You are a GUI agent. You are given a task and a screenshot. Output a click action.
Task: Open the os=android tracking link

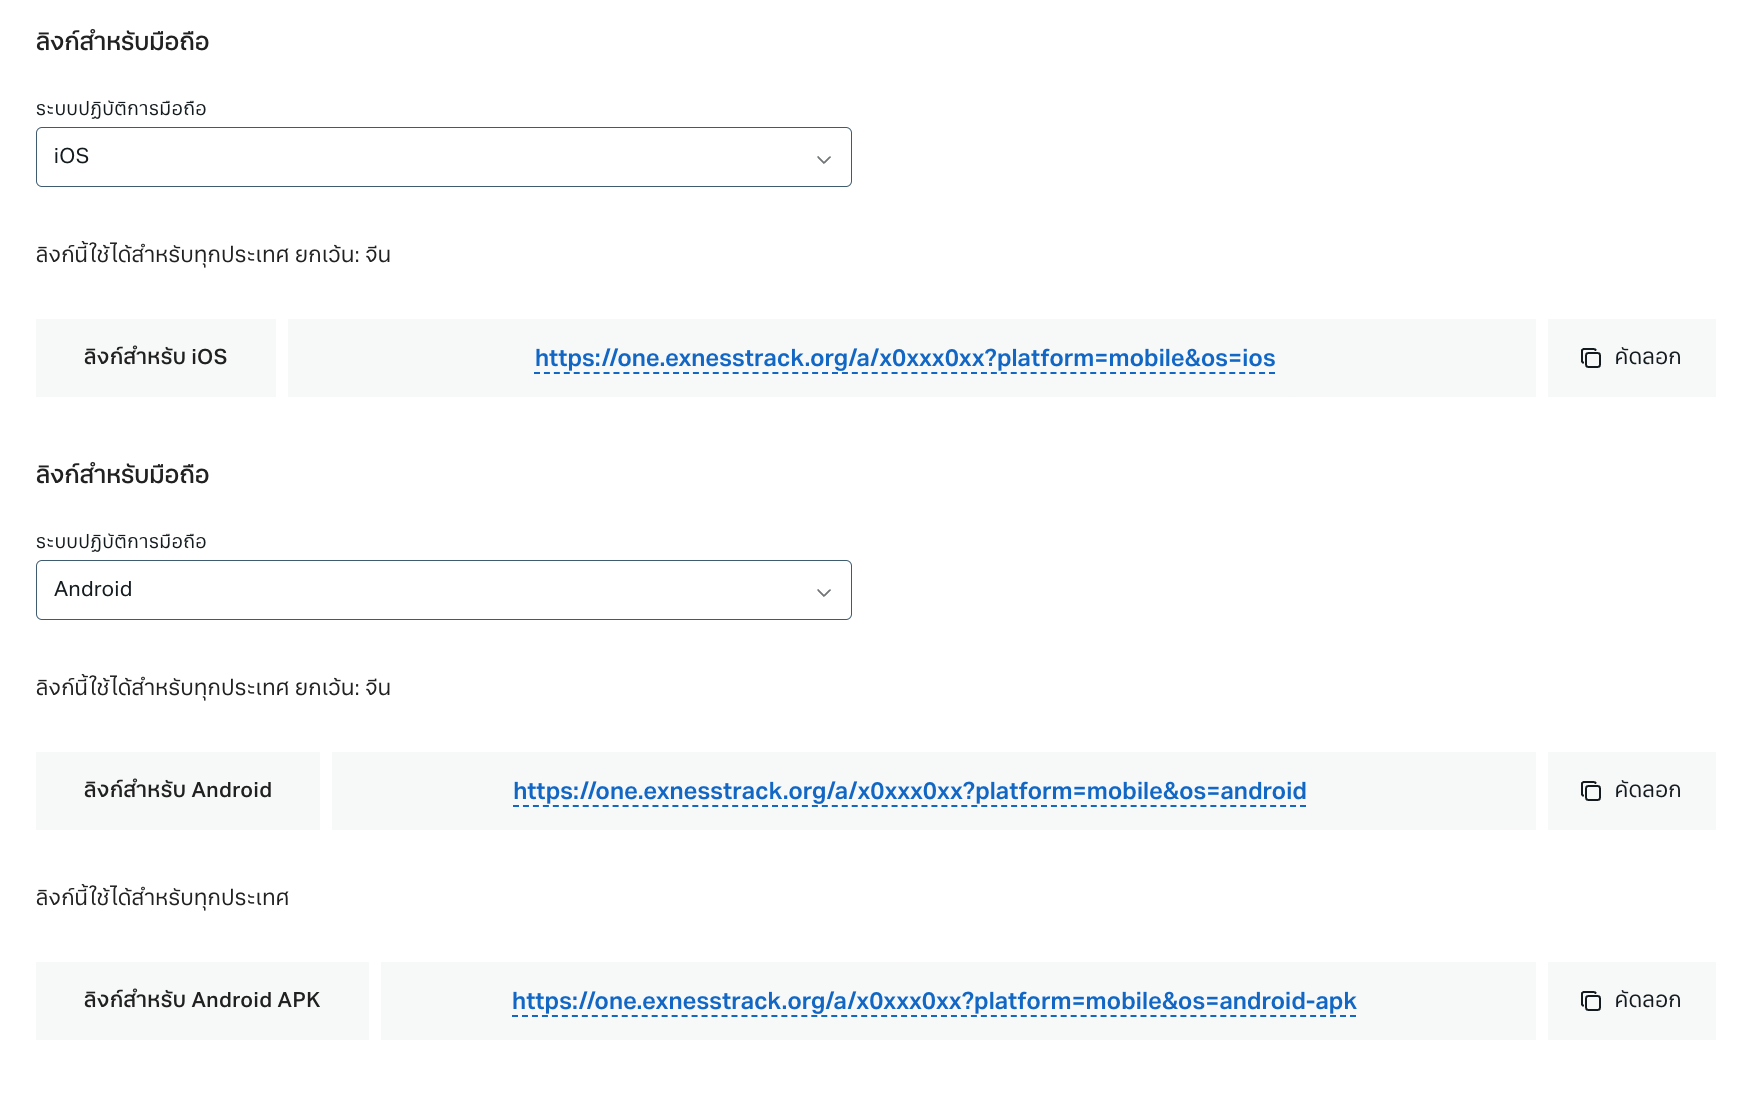910,791
